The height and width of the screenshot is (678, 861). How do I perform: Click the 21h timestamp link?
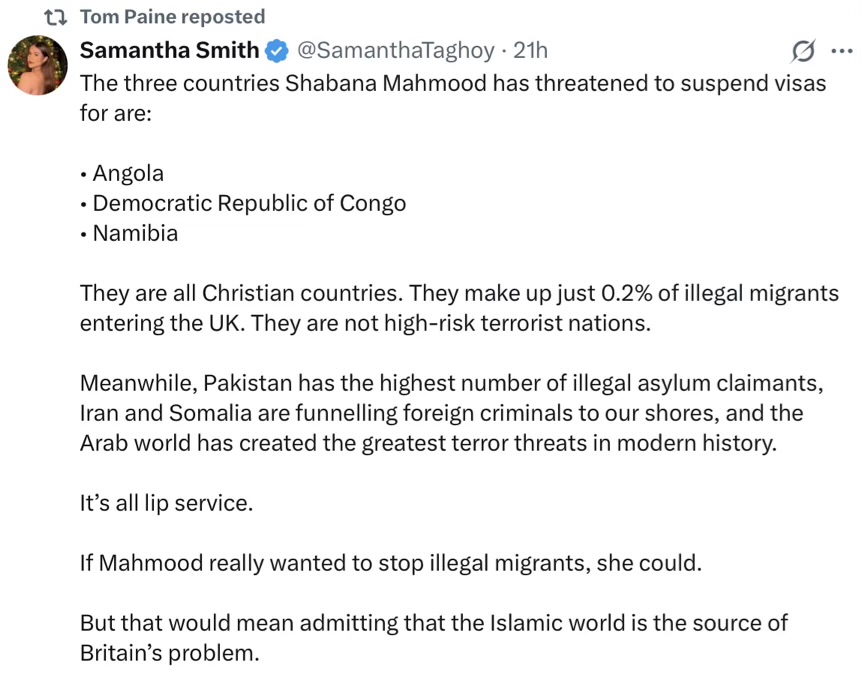[x=530, y=50]
